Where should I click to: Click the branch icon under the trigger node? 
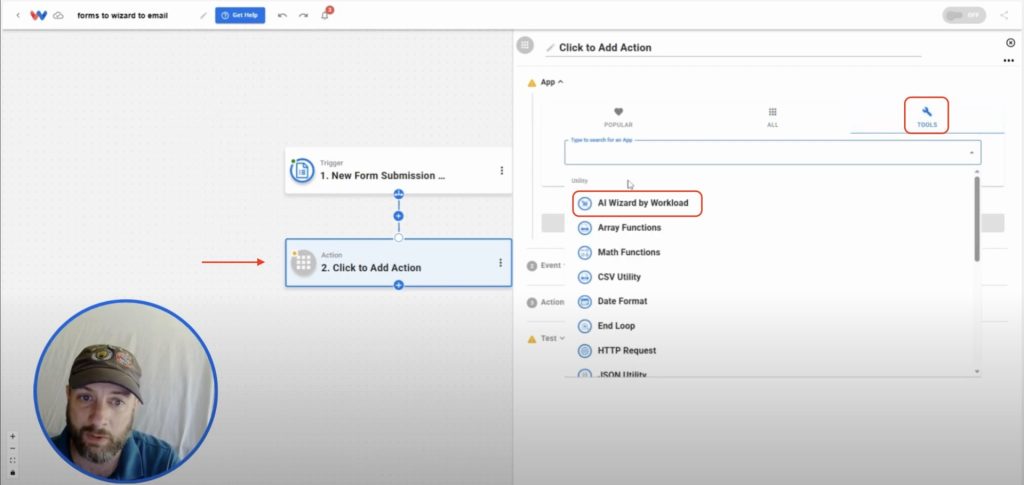(398, 194)
